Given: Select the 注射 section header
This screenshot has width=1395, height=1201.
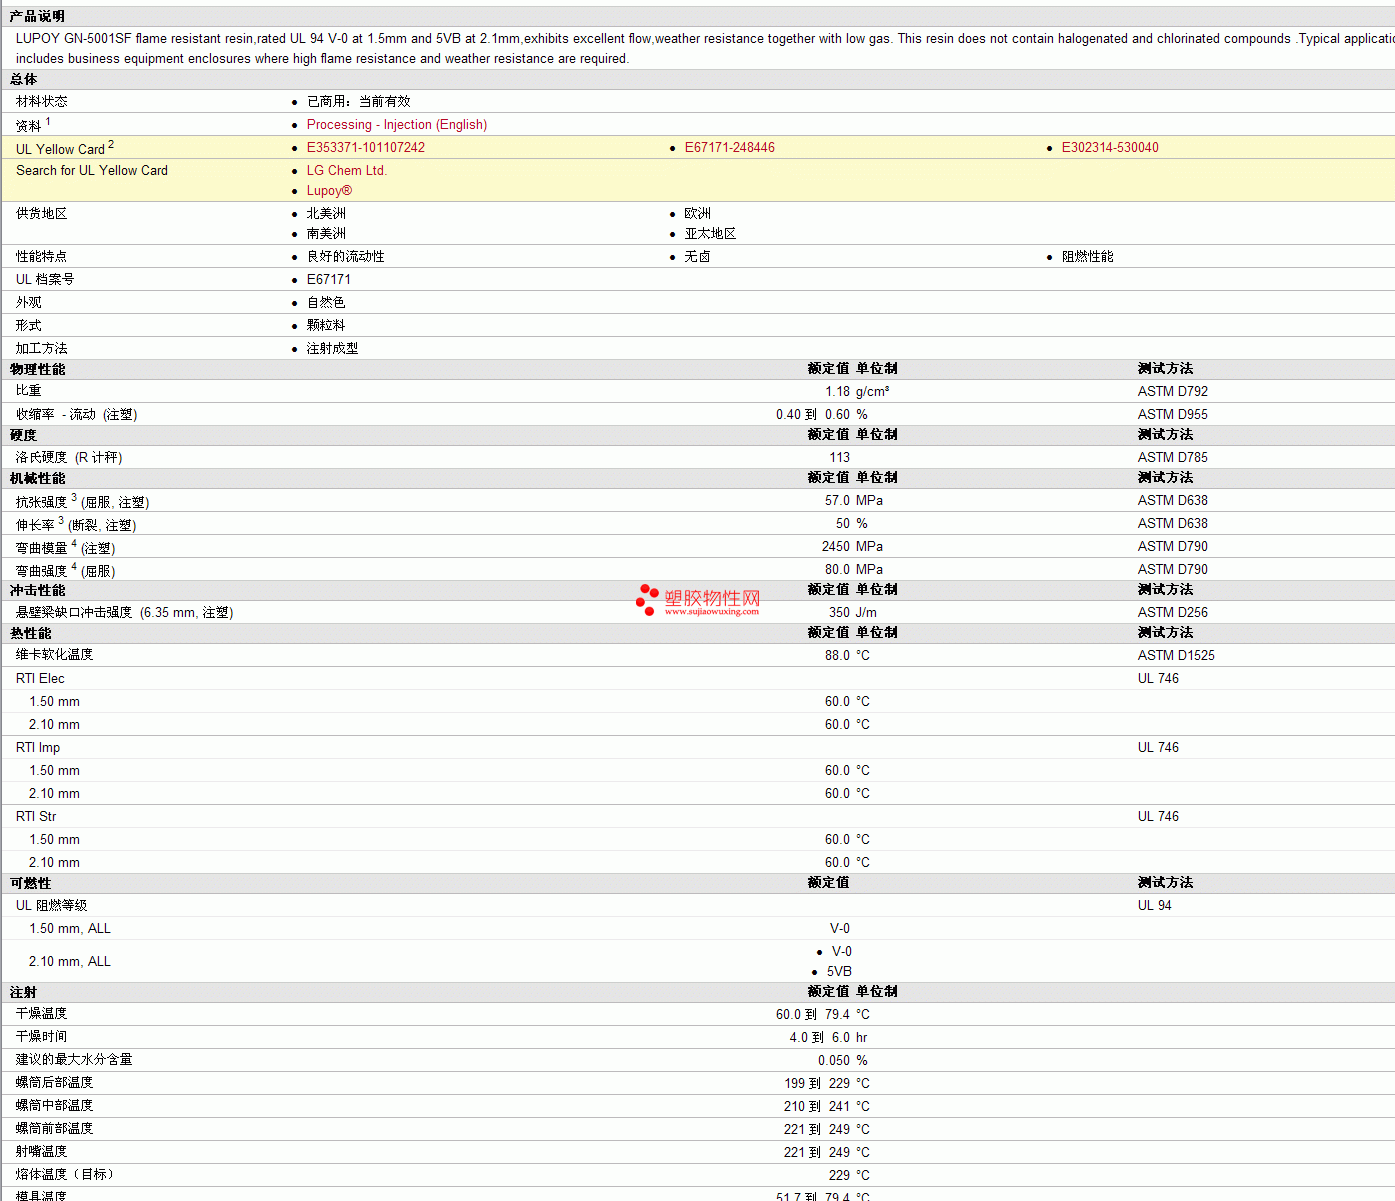Looking at the screenshot, I should [24, 992].
